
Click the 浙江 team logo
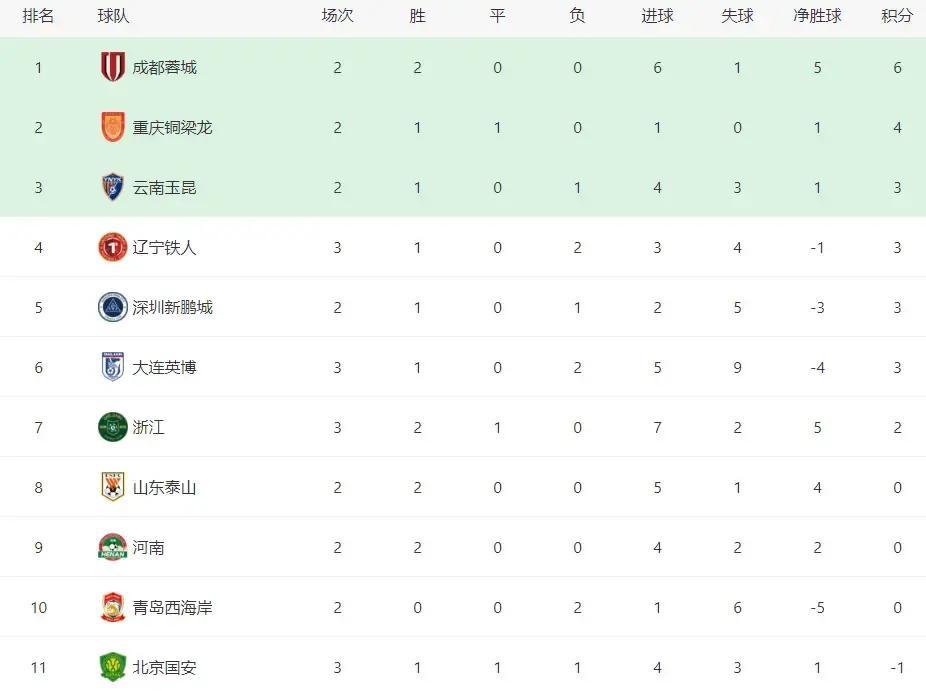[x=112, y=427]
